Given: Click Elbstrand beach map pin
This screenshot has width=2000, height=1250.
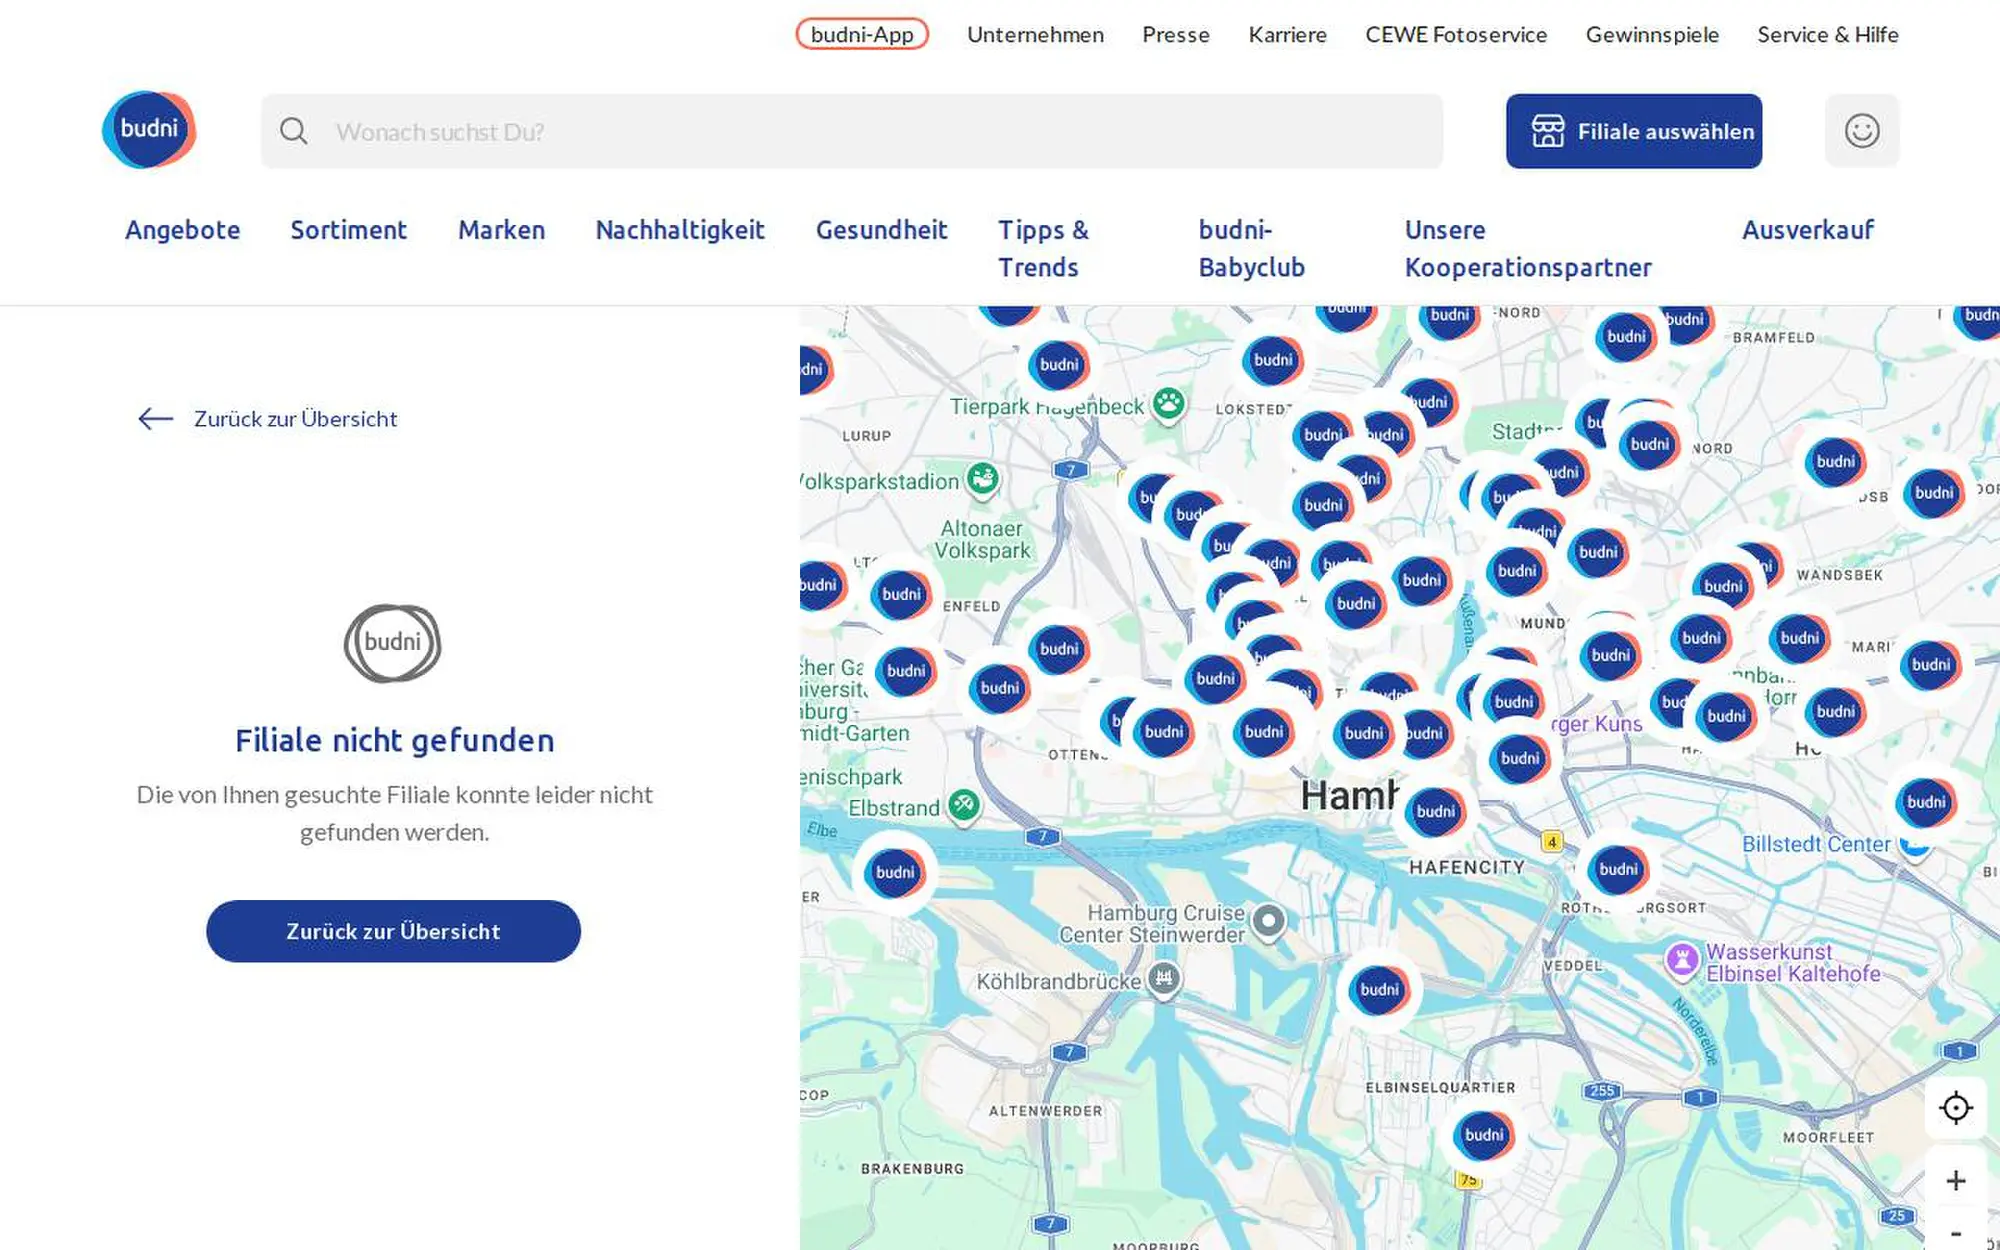Looking at the screenshot, I should pyautogui.click(x=963, y=805).
